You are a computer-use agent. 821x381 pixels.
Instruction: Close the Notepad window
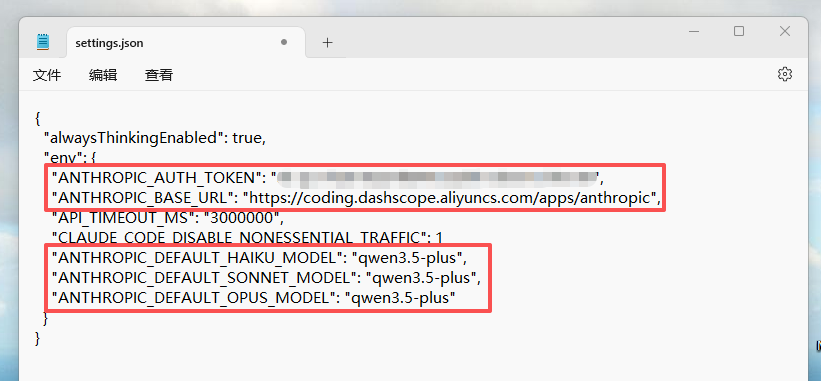click(x=784, y=31)
